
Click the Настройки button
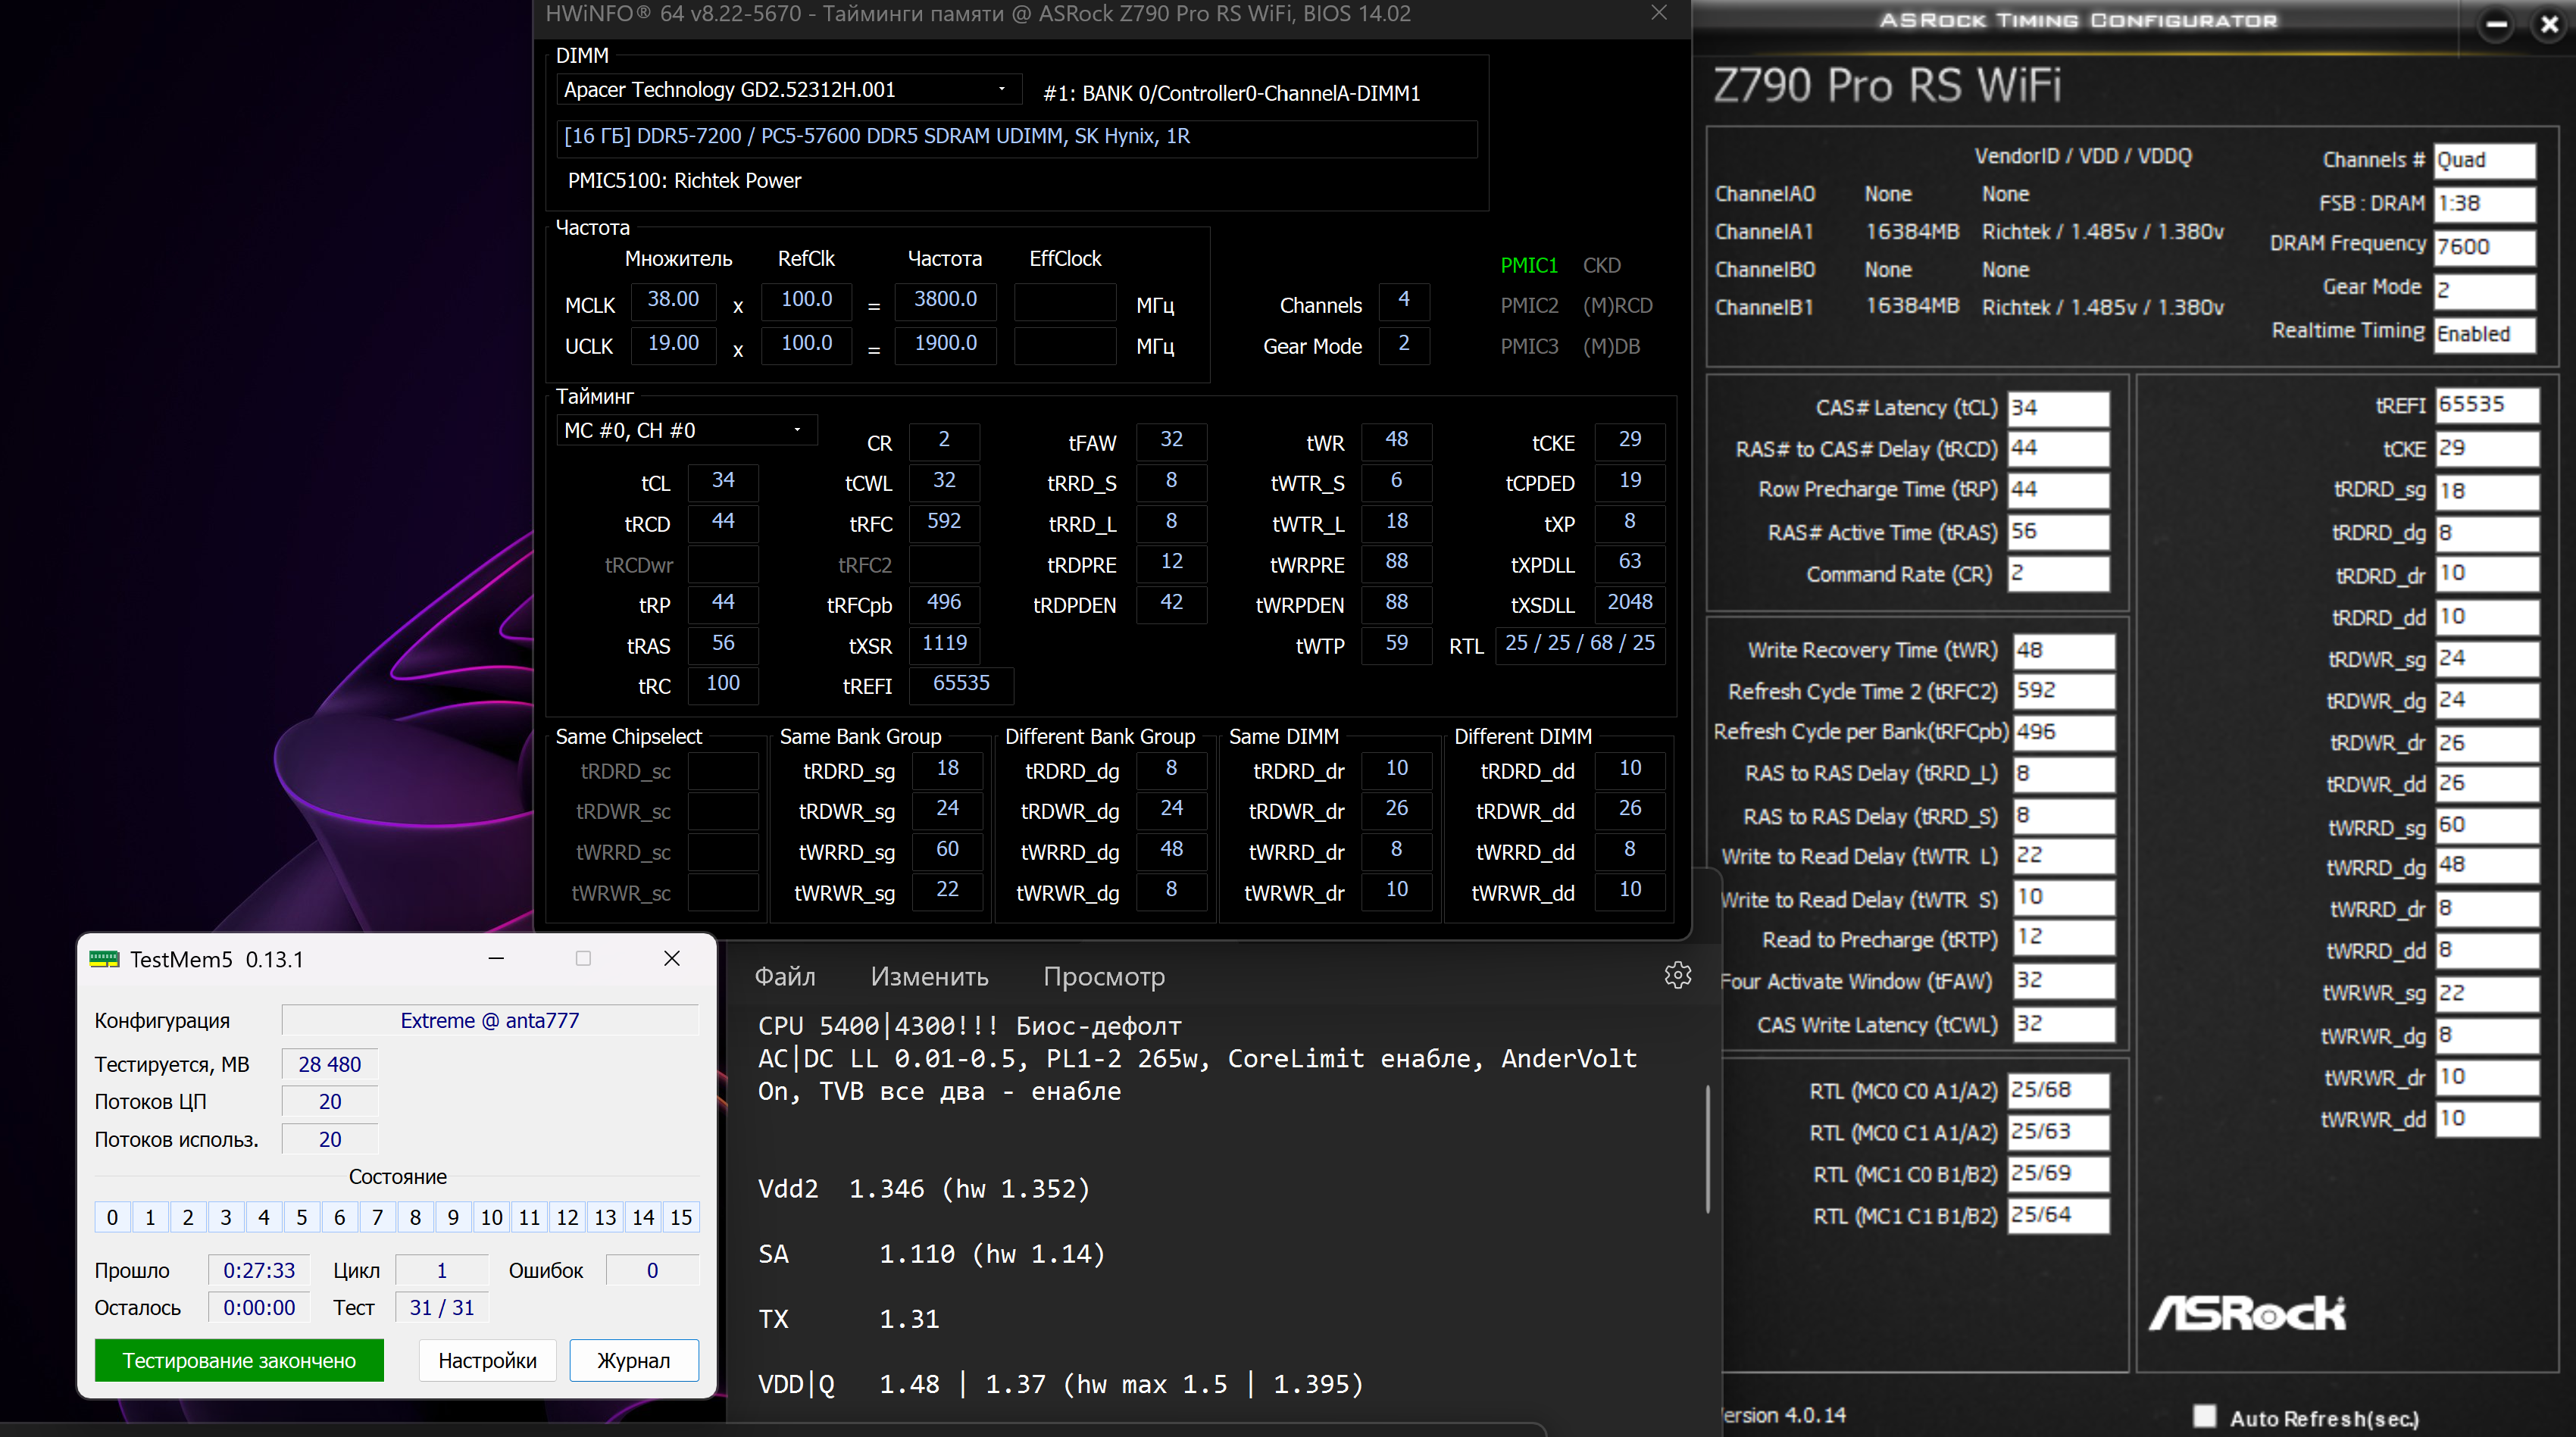(x=487, y=1360)
